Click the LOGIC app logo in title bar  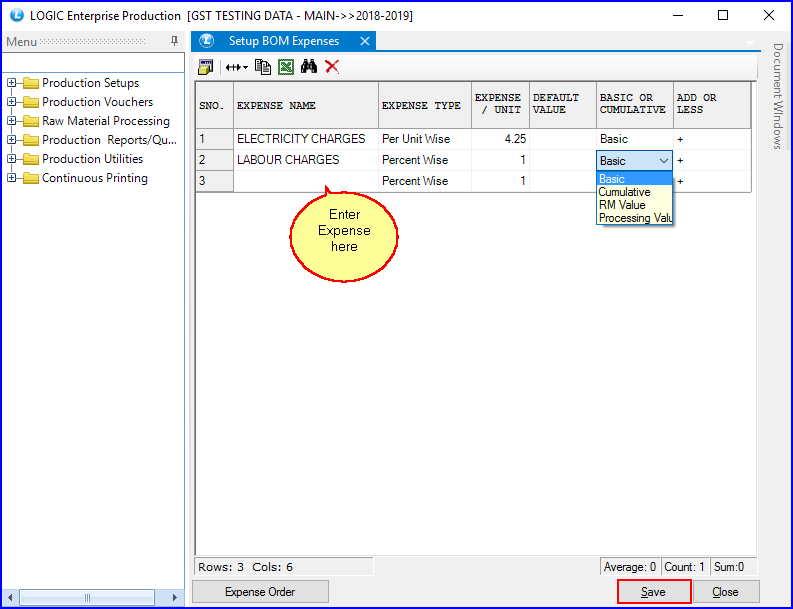[x=17, y=15]
